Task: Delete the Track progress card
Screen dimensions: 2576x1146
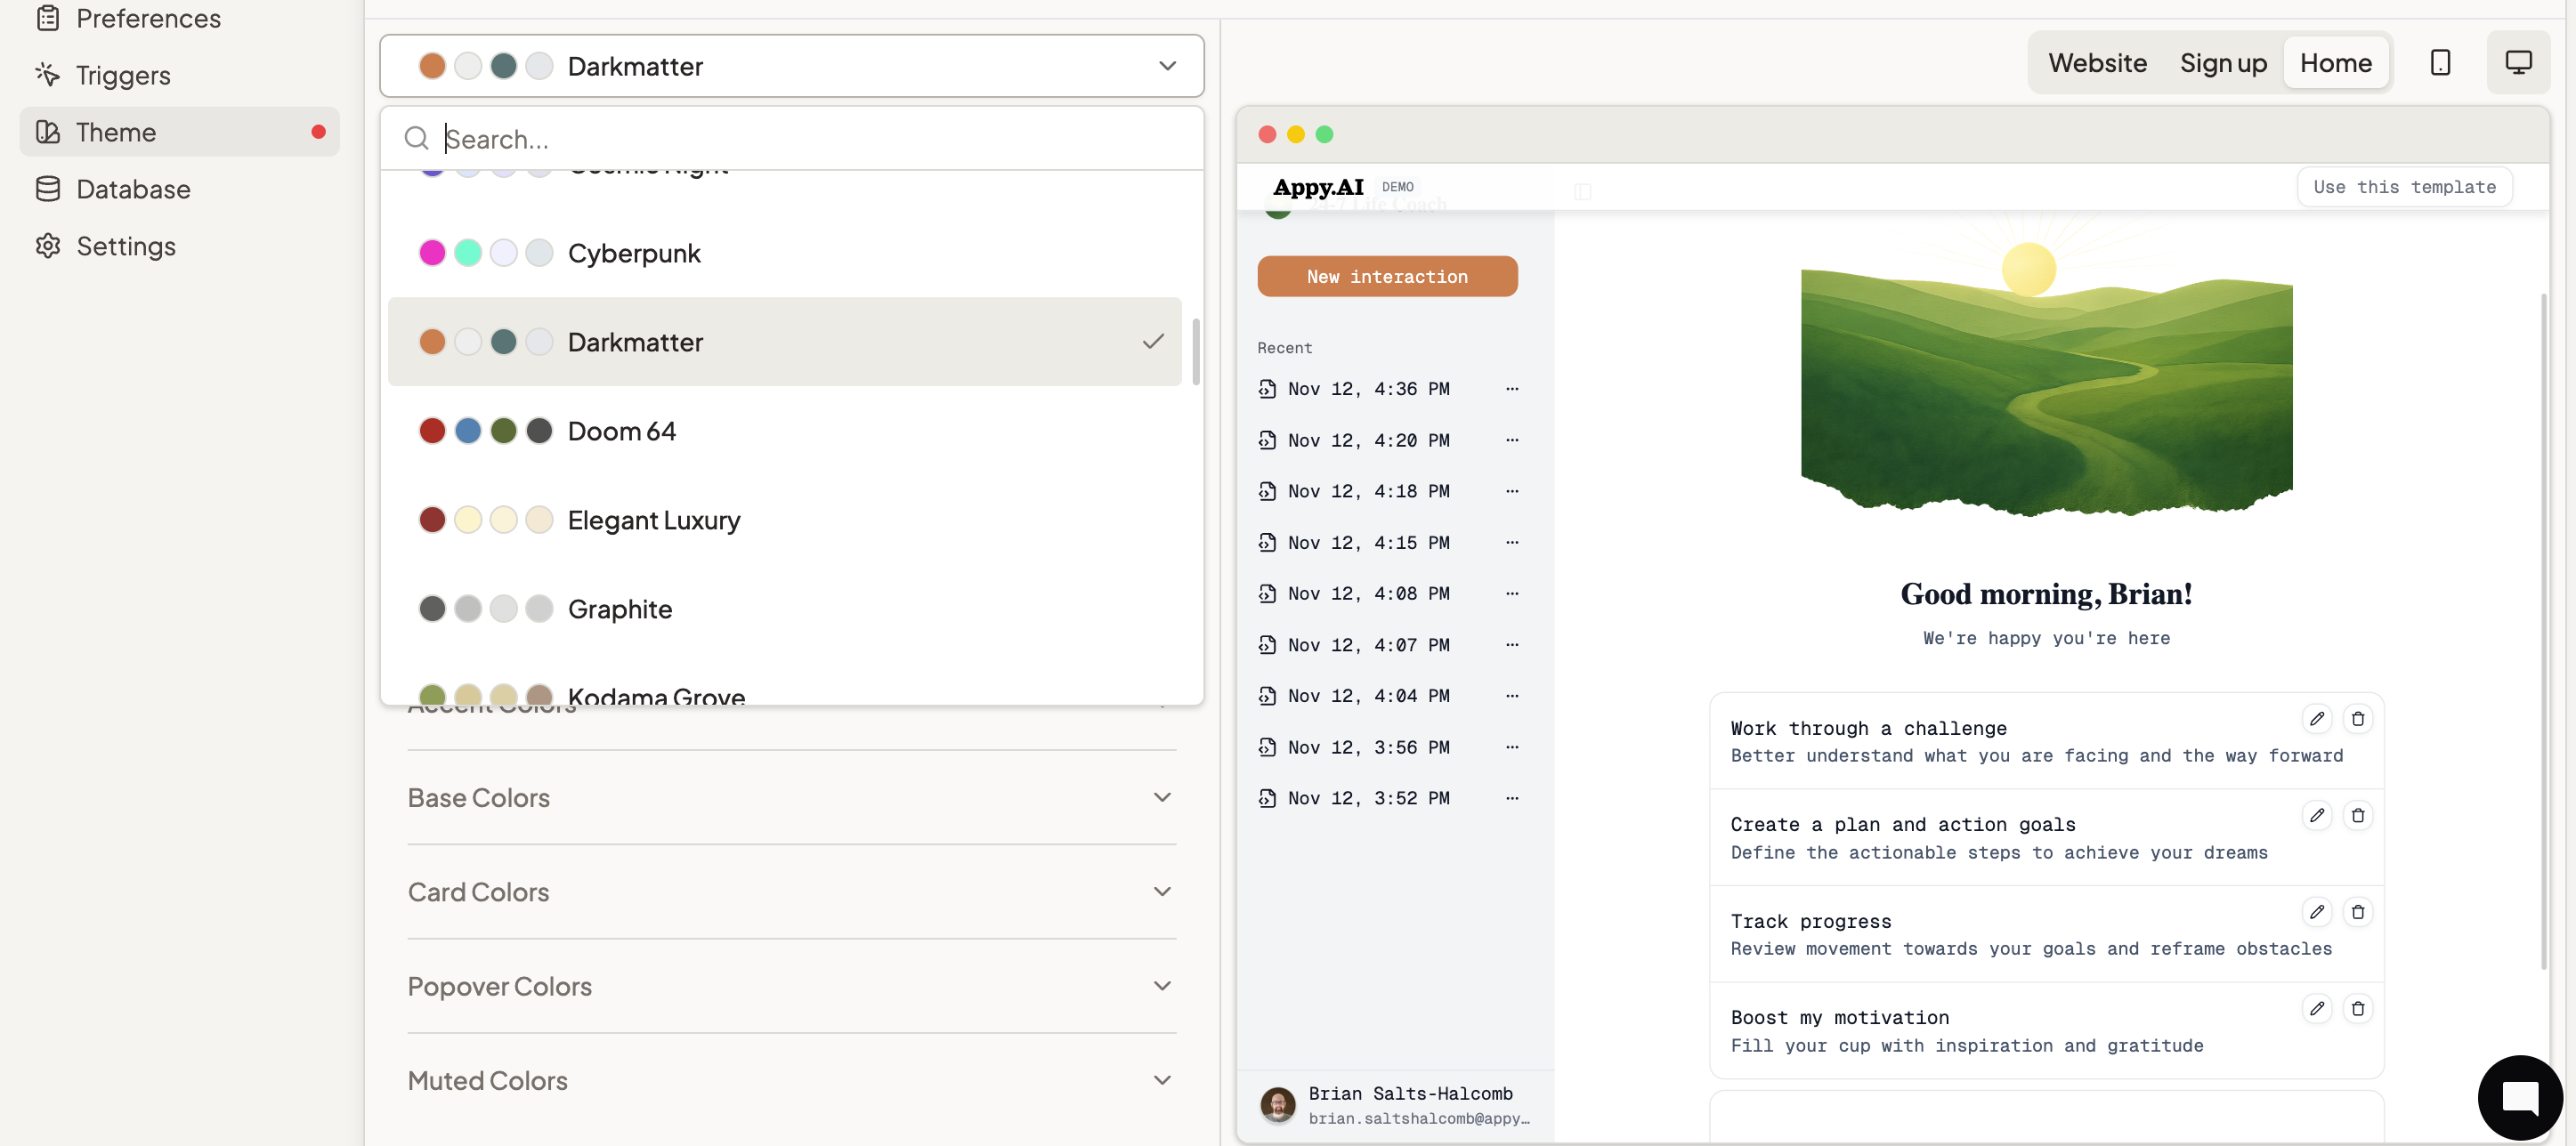Action: point(2357,911)
